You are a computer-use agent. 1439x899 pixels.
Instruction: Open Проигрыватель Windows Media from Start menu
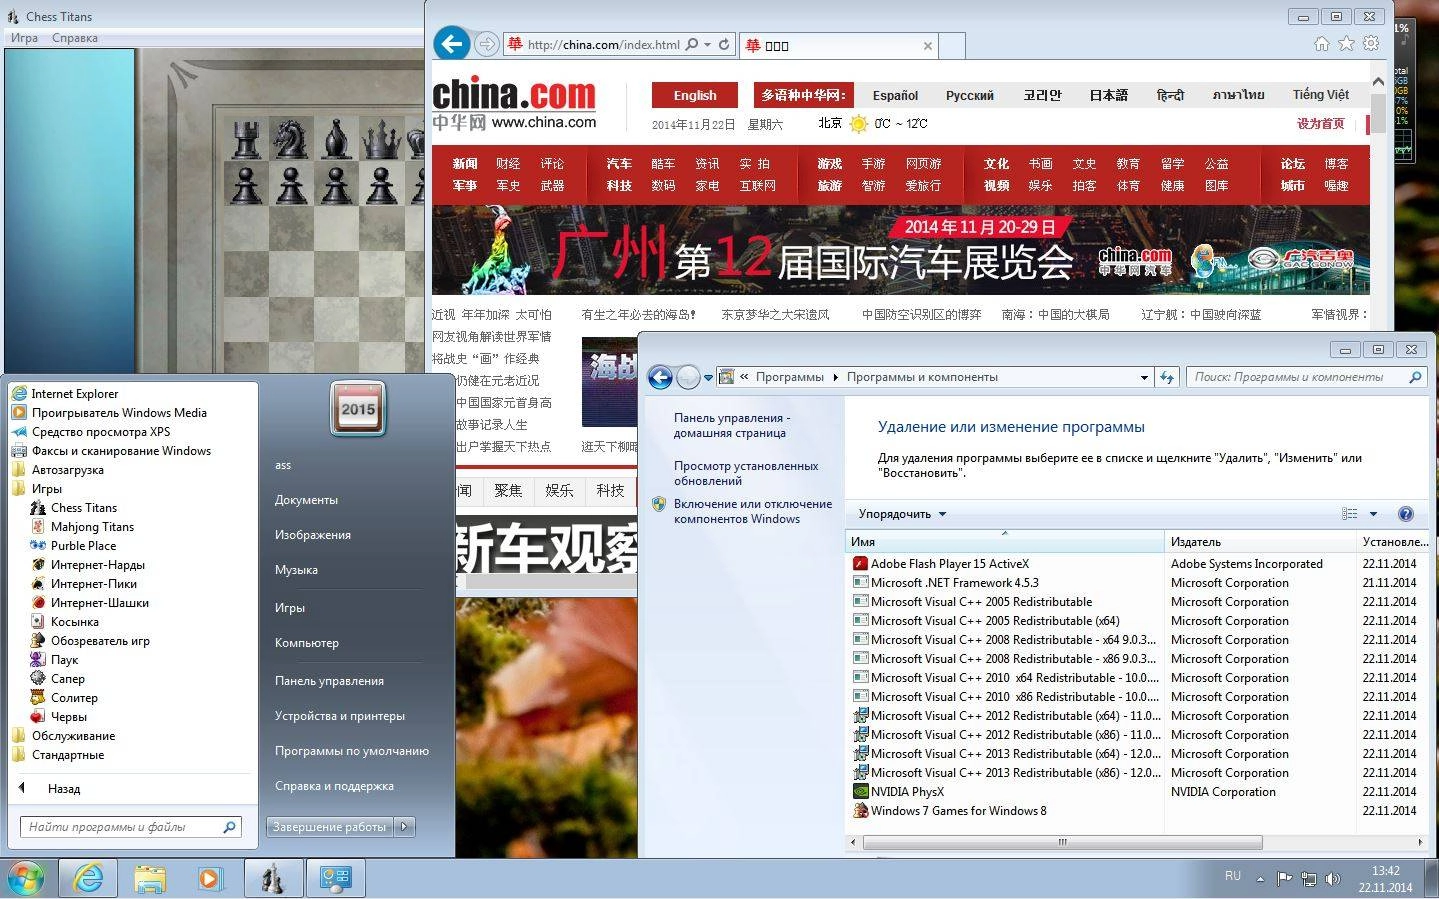click(x=119, y=413)
